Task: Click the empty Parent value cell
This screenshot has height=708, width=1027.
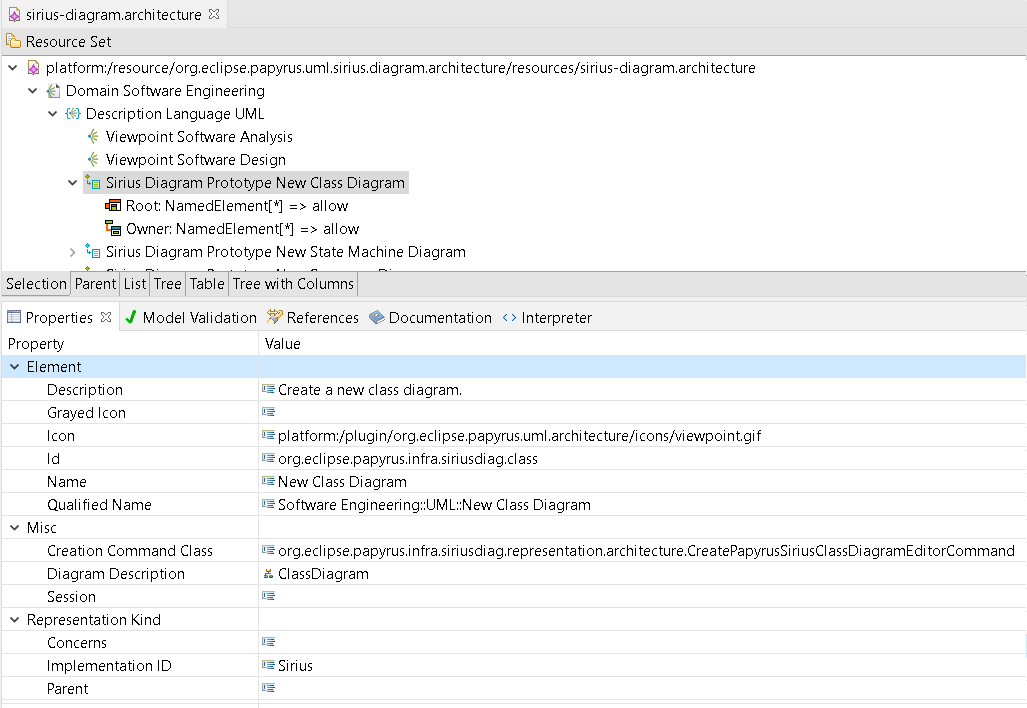Action: tap(643, 688)
